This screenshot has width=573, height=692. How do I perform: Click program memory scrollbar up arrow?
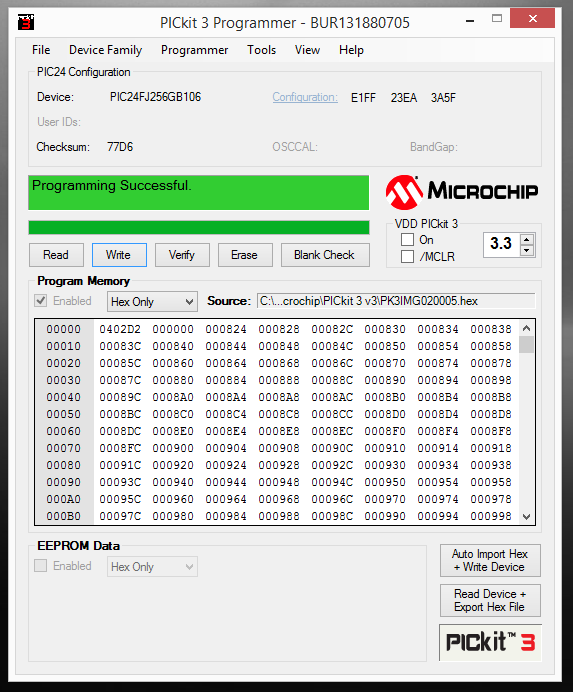point(526,328)
